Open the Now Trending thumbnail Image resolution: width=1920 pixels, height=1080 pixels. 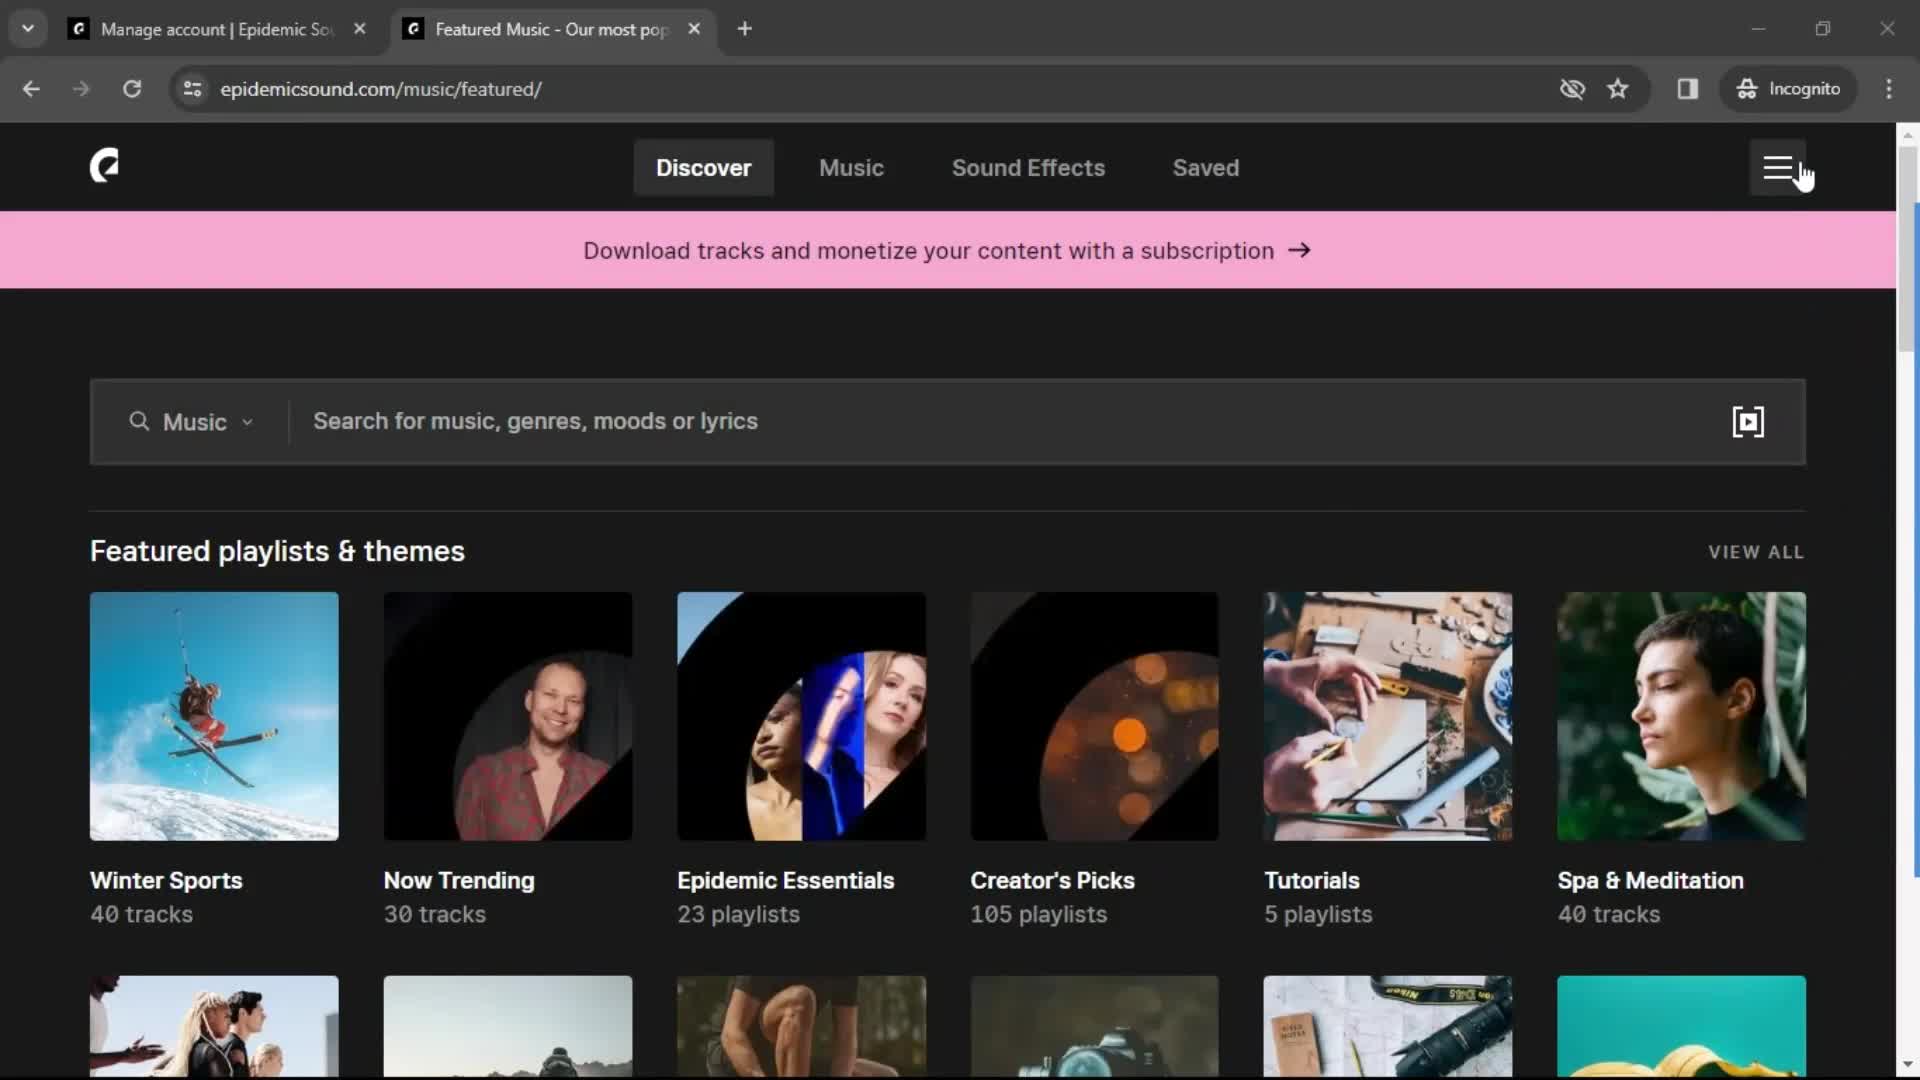[508, 716]
